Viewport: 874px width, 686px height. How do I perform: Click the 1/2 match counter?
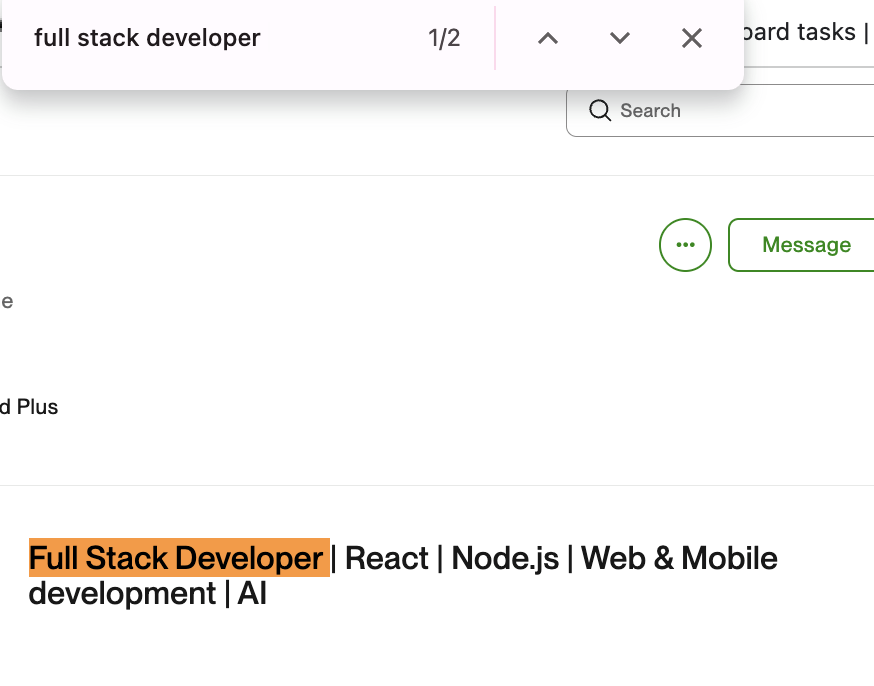click(444, 38)
